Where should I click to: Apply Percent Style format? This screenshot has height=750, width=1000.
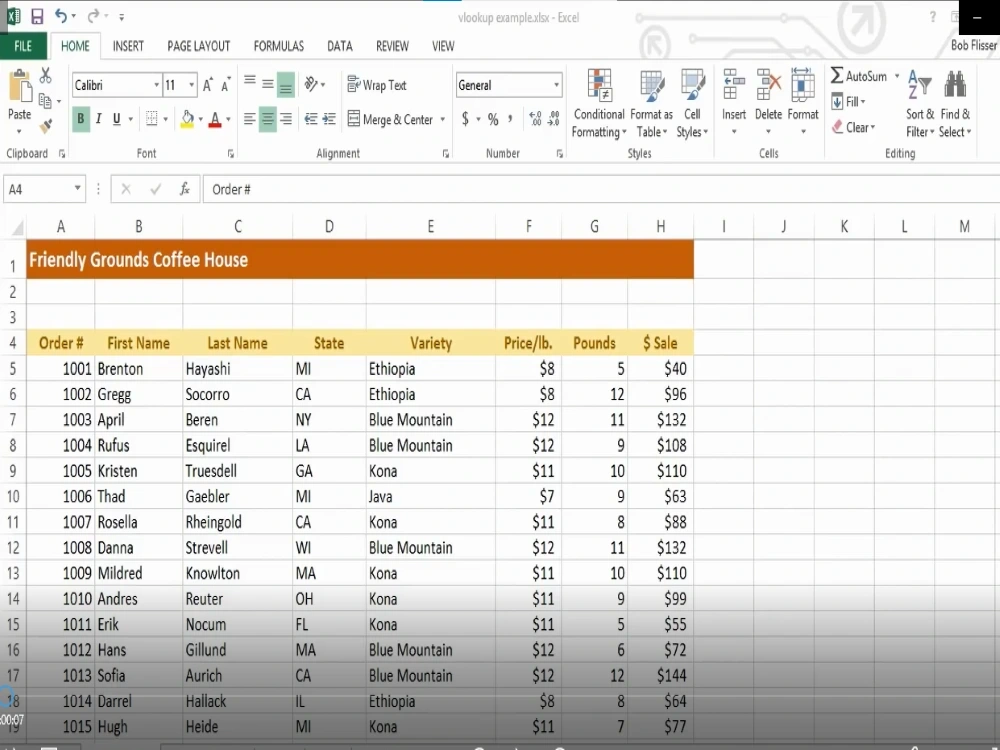tap(493, 119)
